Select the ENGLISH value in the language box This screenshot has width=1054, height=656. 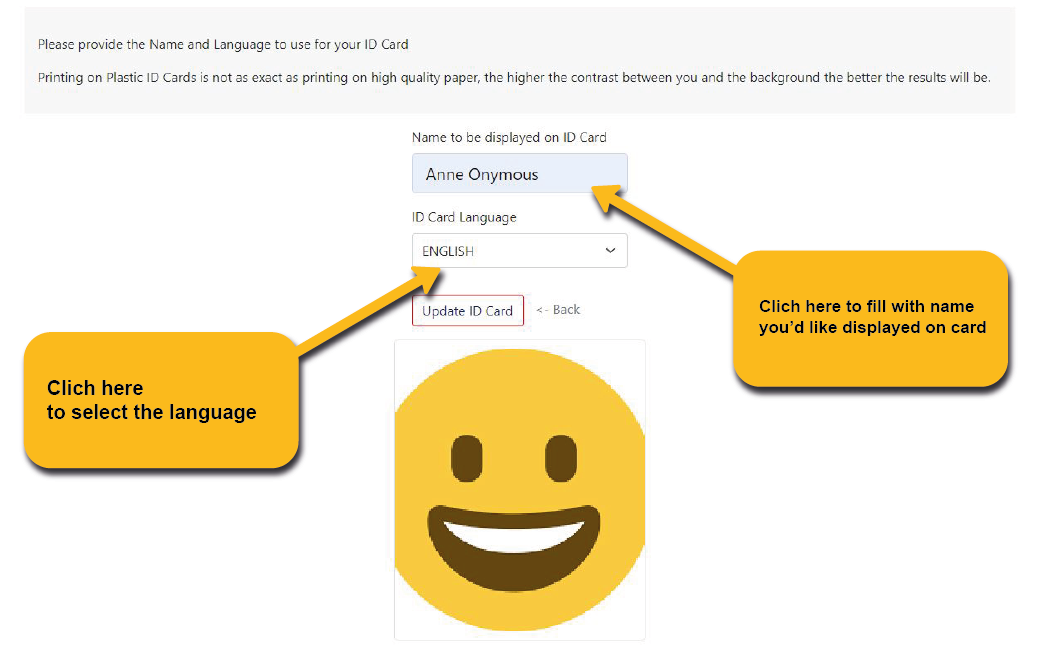[x=448, y=252]
